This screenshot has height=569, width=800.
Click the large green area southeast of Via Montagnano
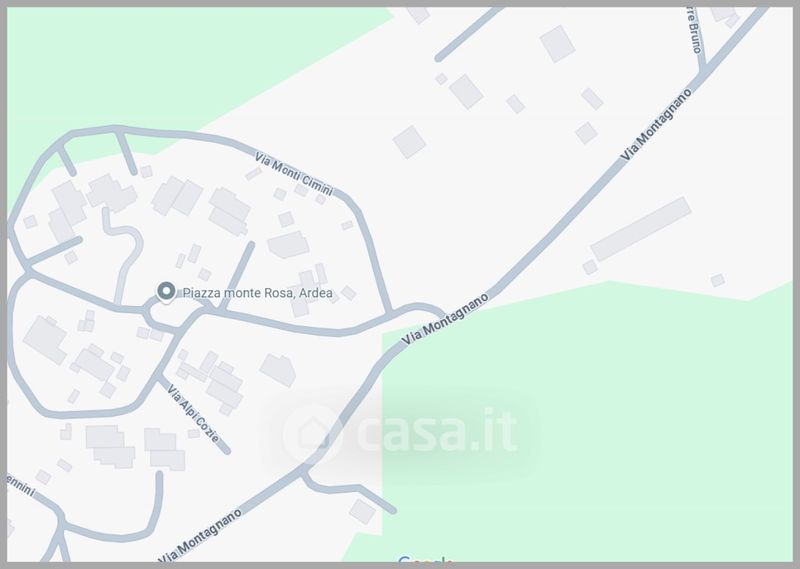coord(587,424)
